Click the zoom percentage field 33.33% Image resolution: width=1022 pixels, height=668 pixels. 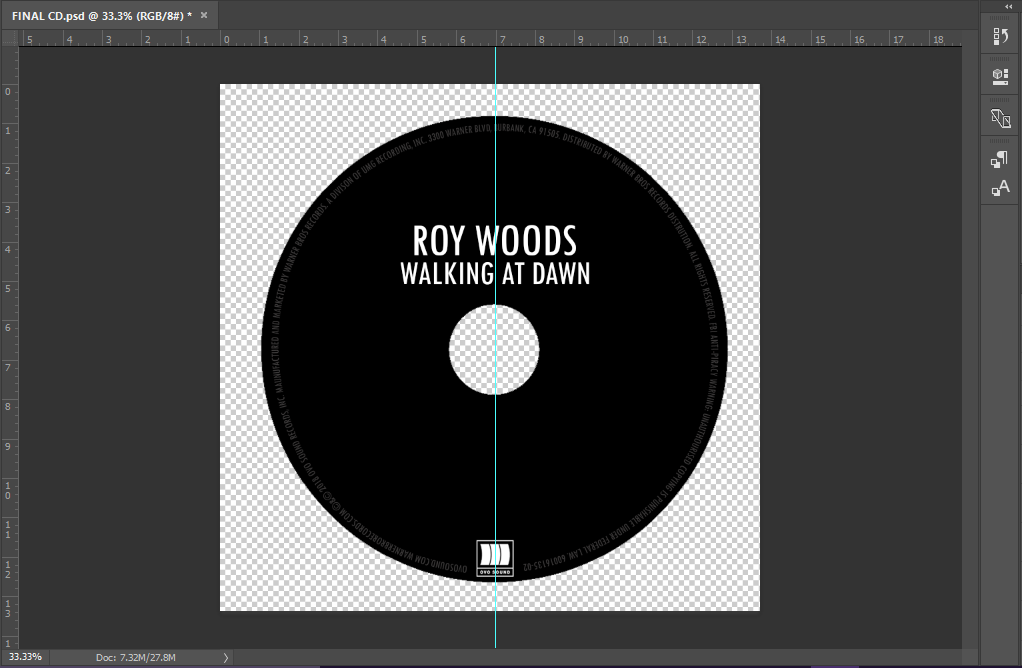point(25,657)
